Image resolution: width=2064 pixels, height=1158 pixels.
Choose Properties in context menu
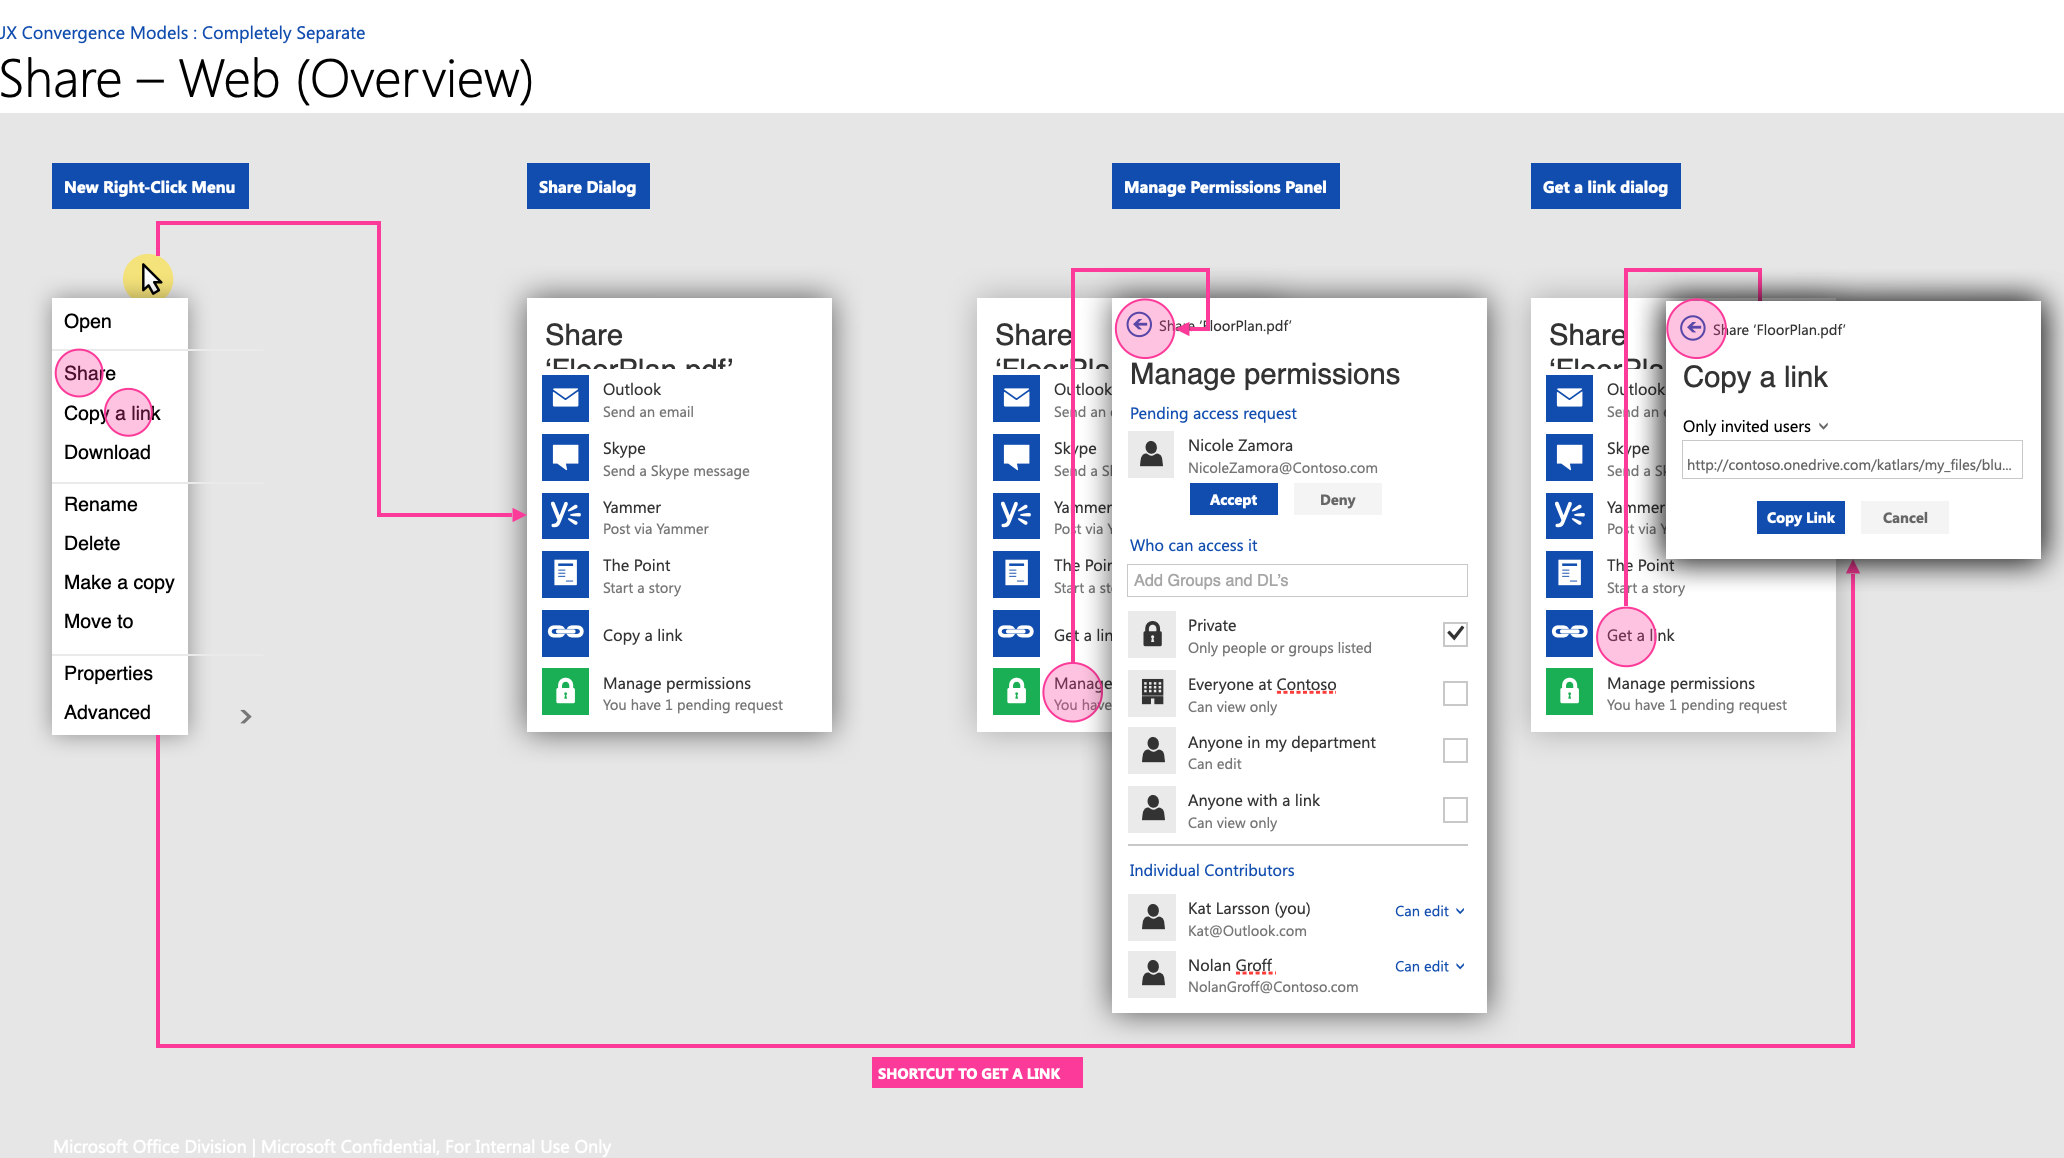click(108, 673)
